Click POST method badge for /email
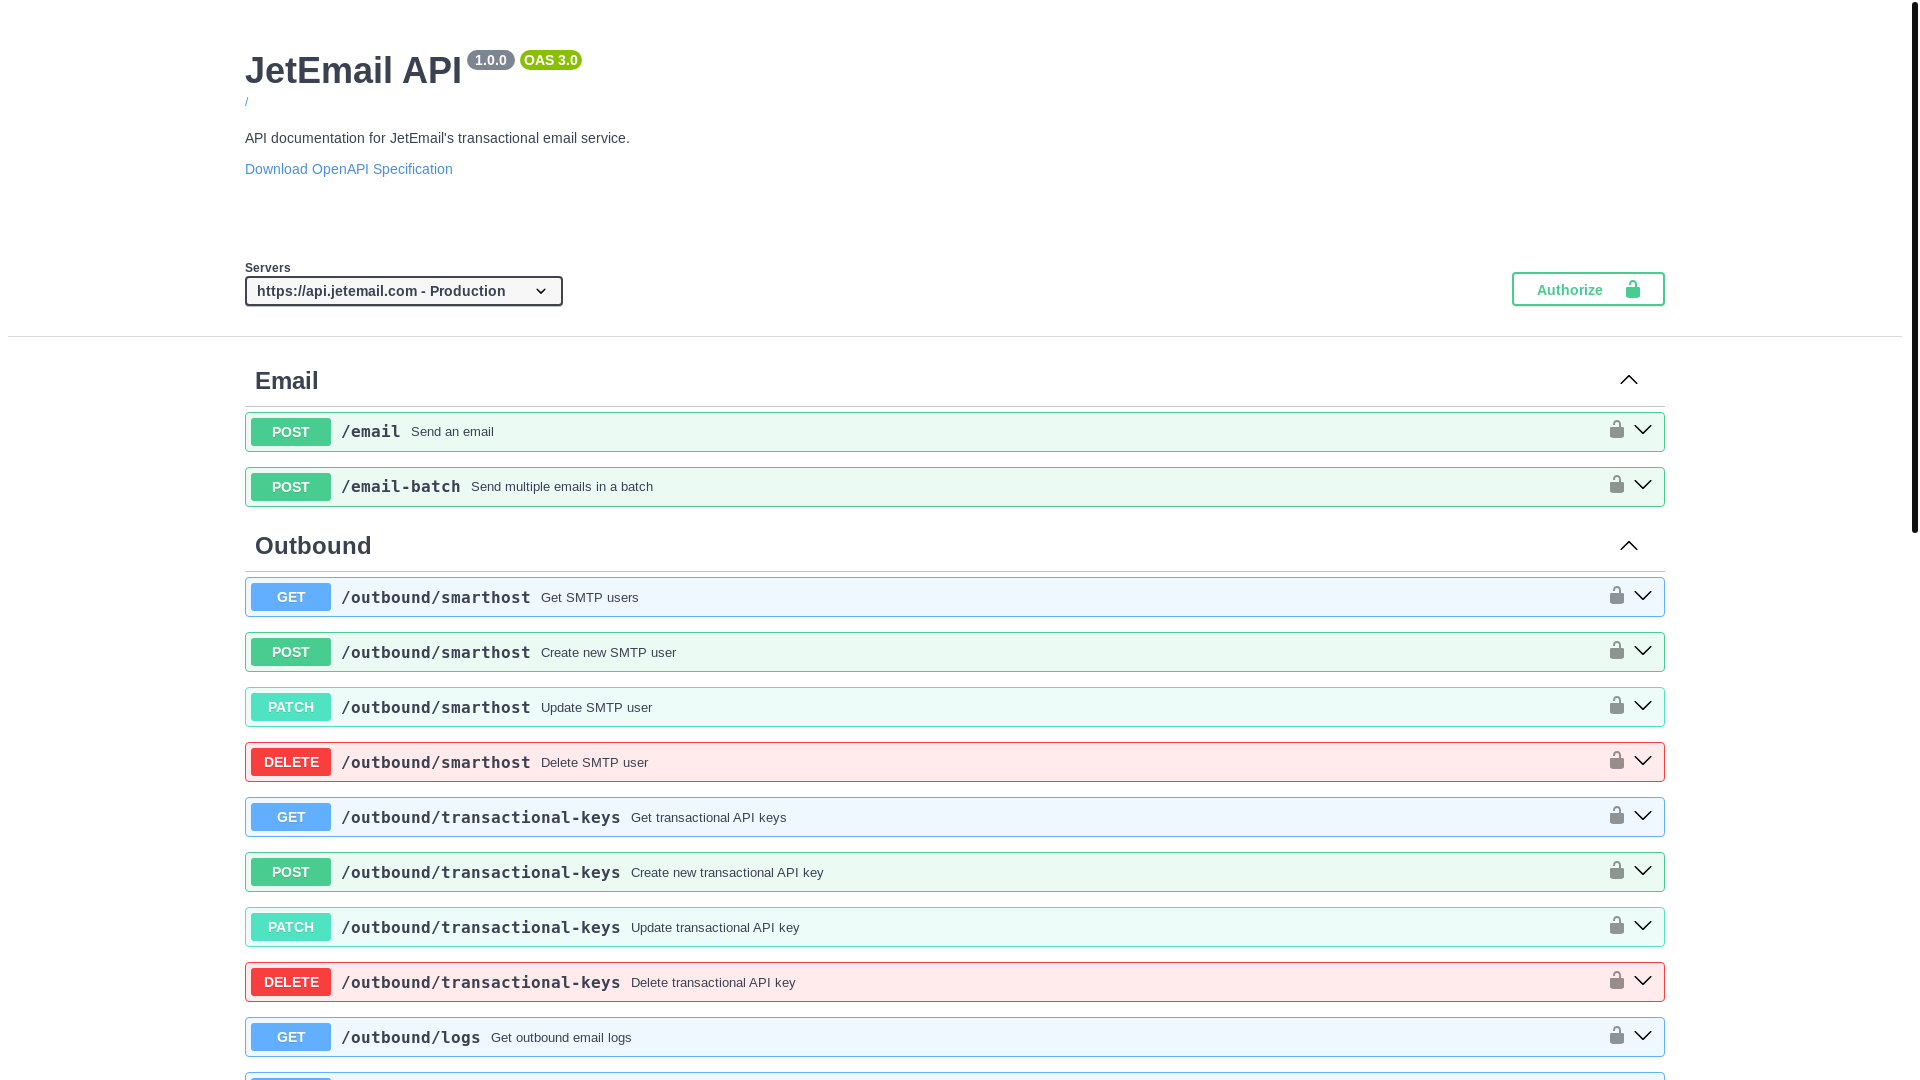The width and height of the screenshot is (1920, 1080). pyautogui.click(x=291, y=432)
